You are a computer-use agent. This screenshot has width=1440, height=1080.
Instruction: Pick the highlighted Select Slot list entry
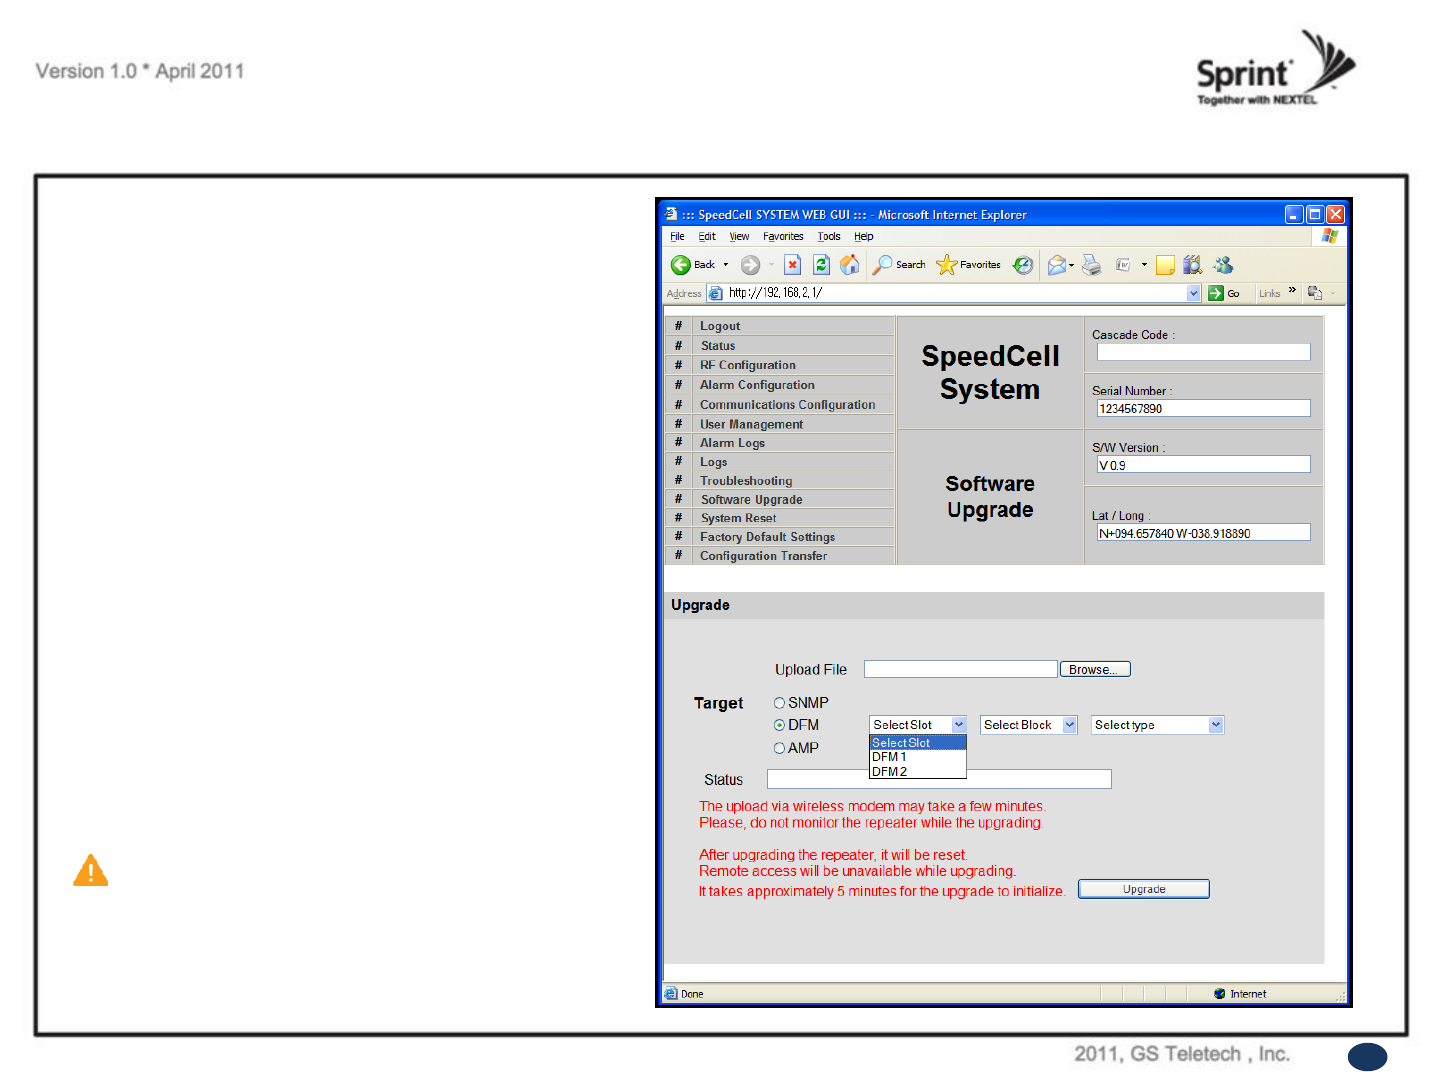[918, 743]
